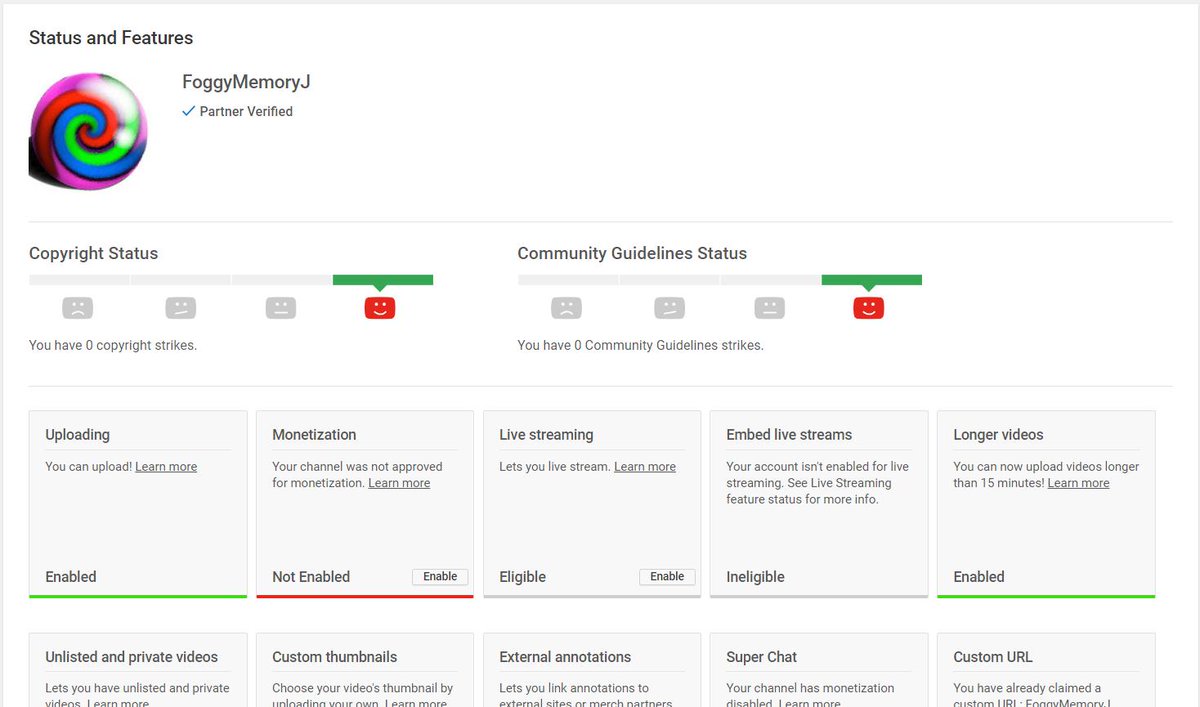
Task: Click the neutral face under Copyright Status
Action: pyautogui.click(x=281, y=308)
